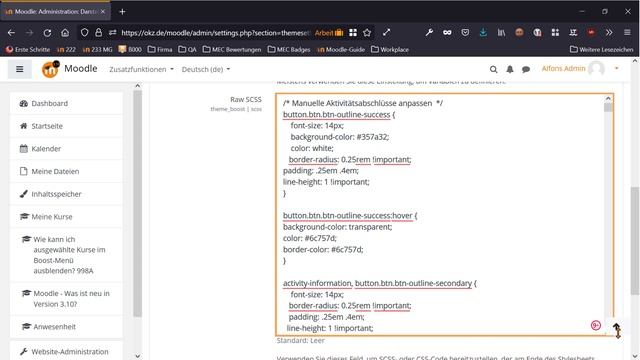Open a new browser tab

tap(122, 12)
